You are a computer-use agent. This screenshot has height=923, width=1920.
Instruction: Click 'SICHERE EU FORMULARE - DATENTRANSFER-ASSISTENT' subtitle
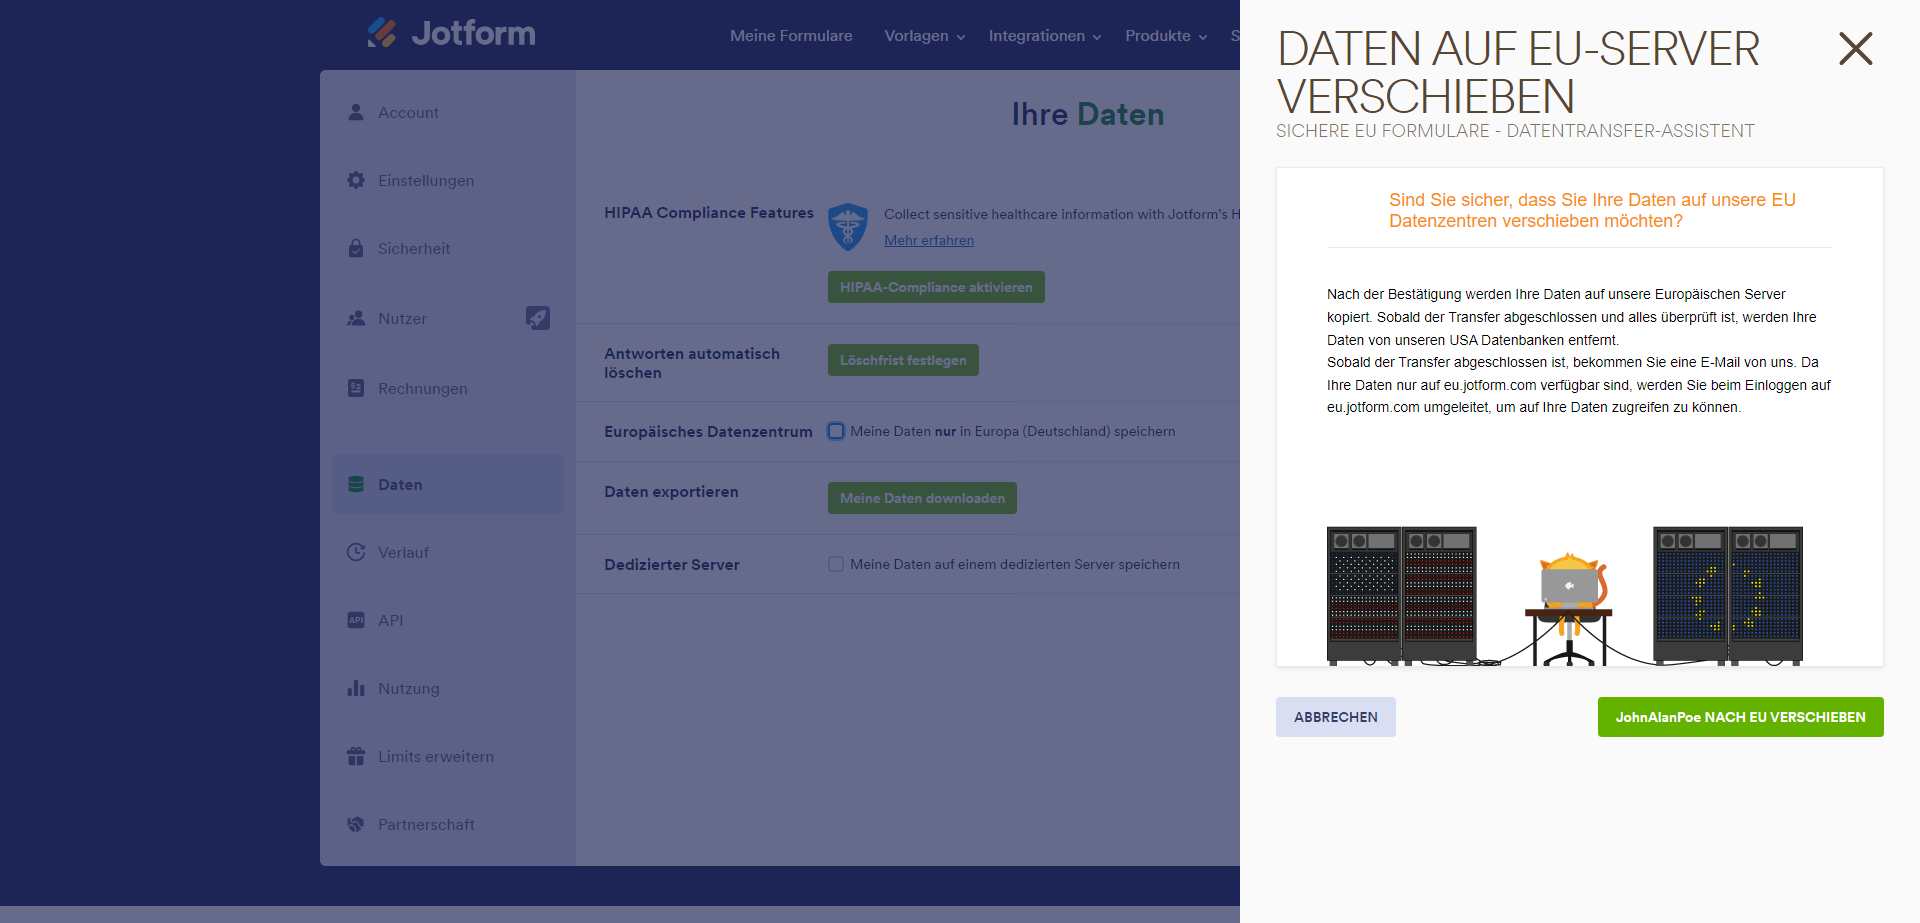click(x=1515, y=131)
